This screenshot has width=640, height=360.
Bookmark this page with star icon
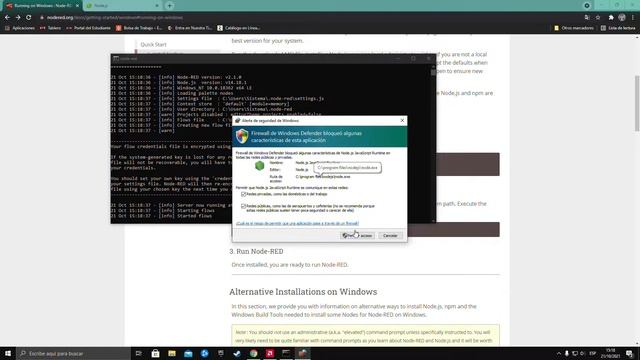tap(598, 18)
